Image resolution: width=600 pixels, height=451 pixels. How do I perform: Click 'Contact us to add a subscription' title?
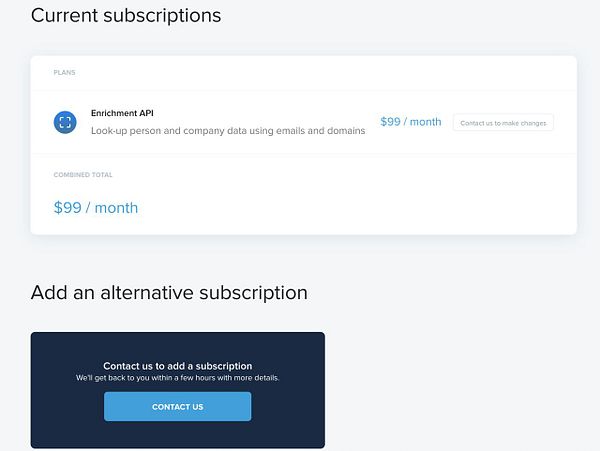(x=178, y=366)
